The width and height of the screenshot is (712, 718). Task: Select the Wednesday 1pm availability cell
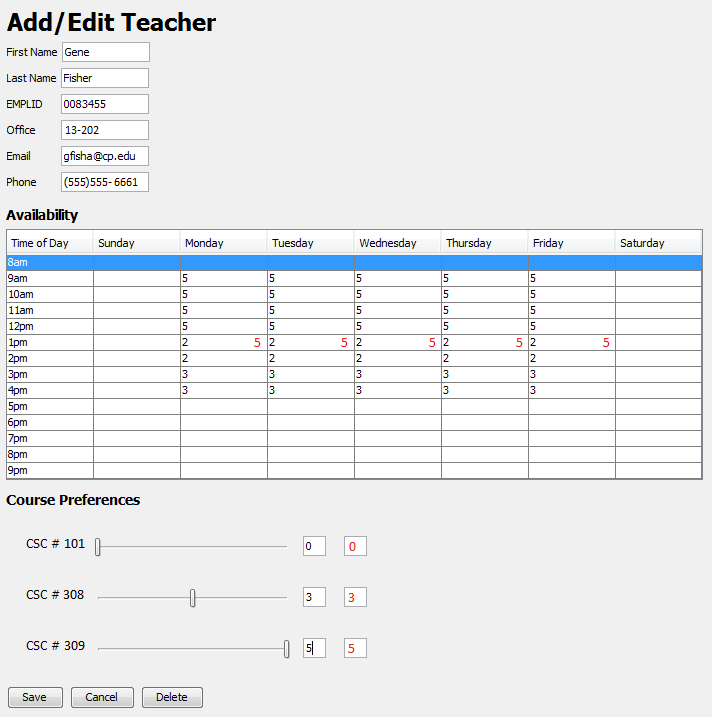tap(397, 342)
